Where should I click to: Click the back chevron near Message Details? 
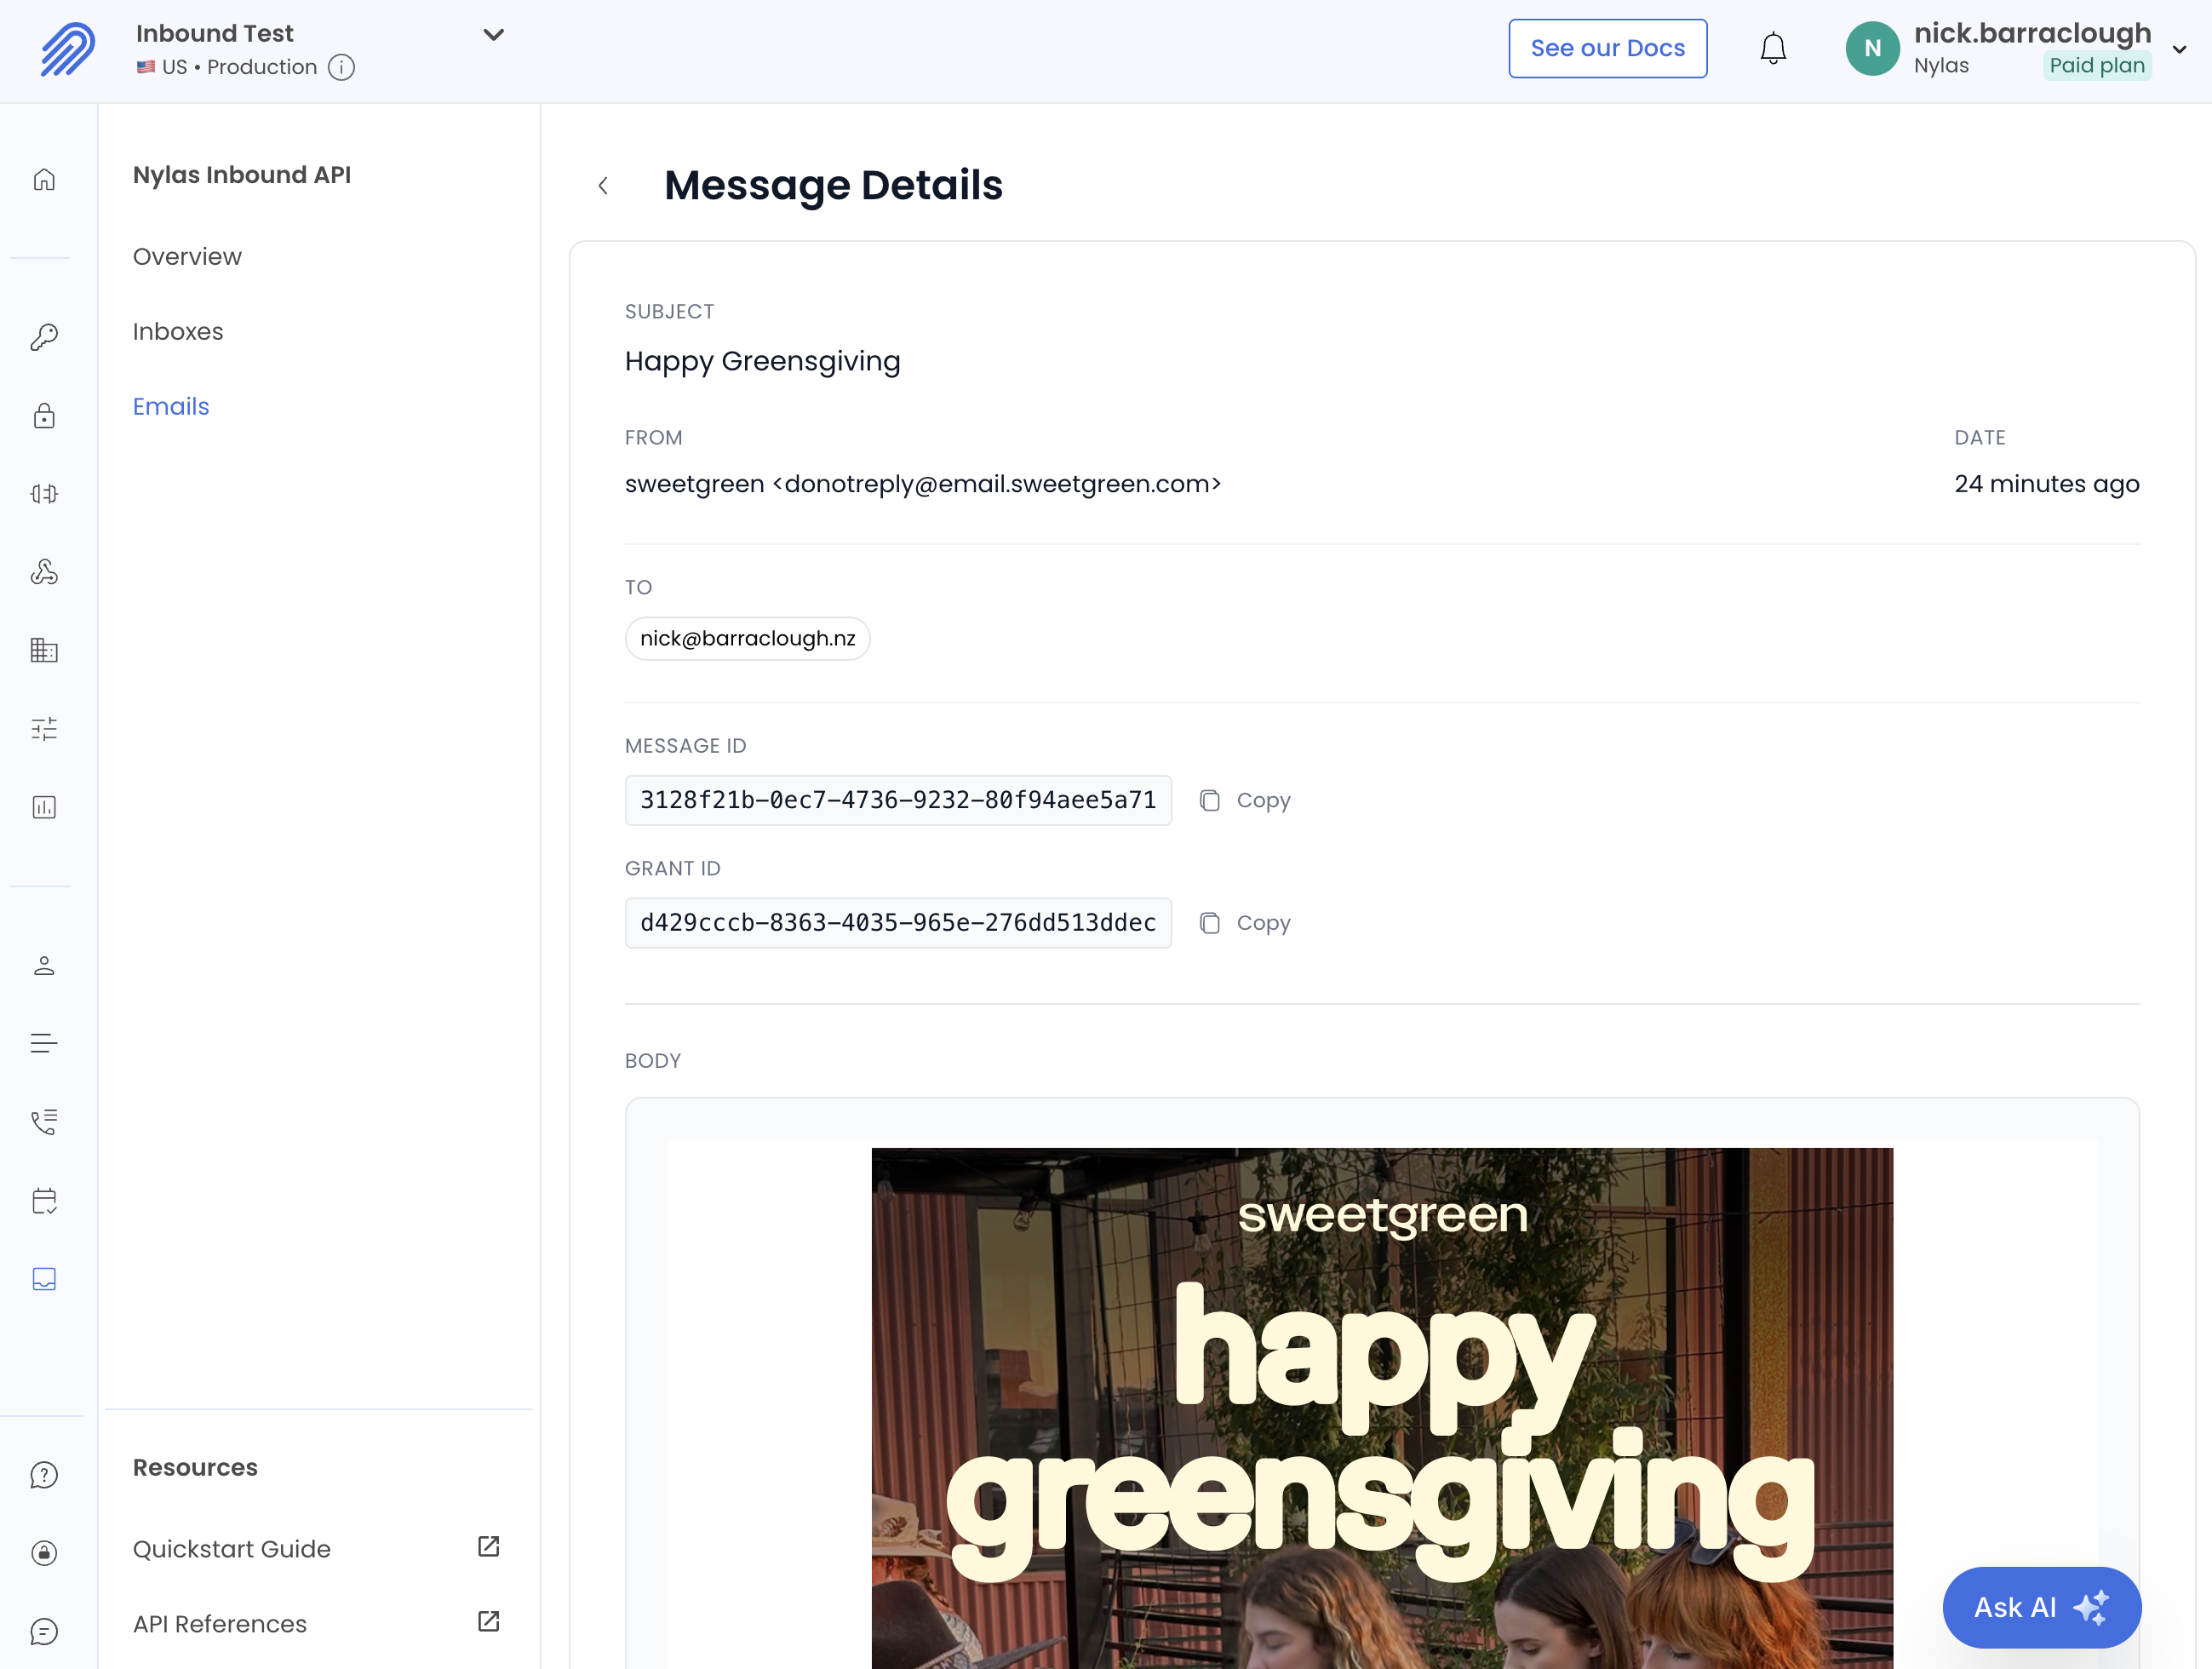click(x=603, y=186)
